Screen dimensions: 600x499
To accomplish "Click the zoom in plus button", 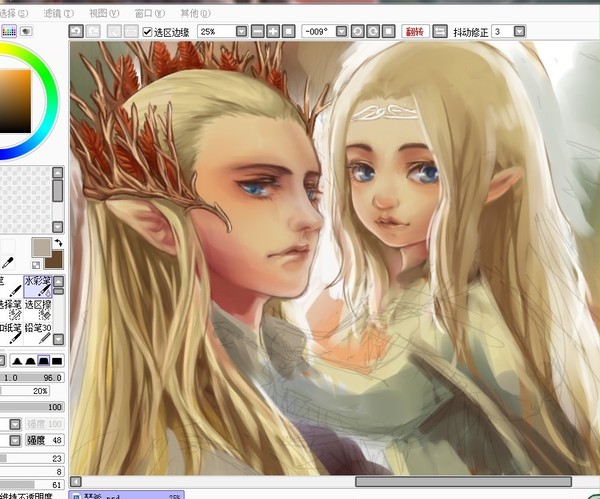I will pos(273,31).
